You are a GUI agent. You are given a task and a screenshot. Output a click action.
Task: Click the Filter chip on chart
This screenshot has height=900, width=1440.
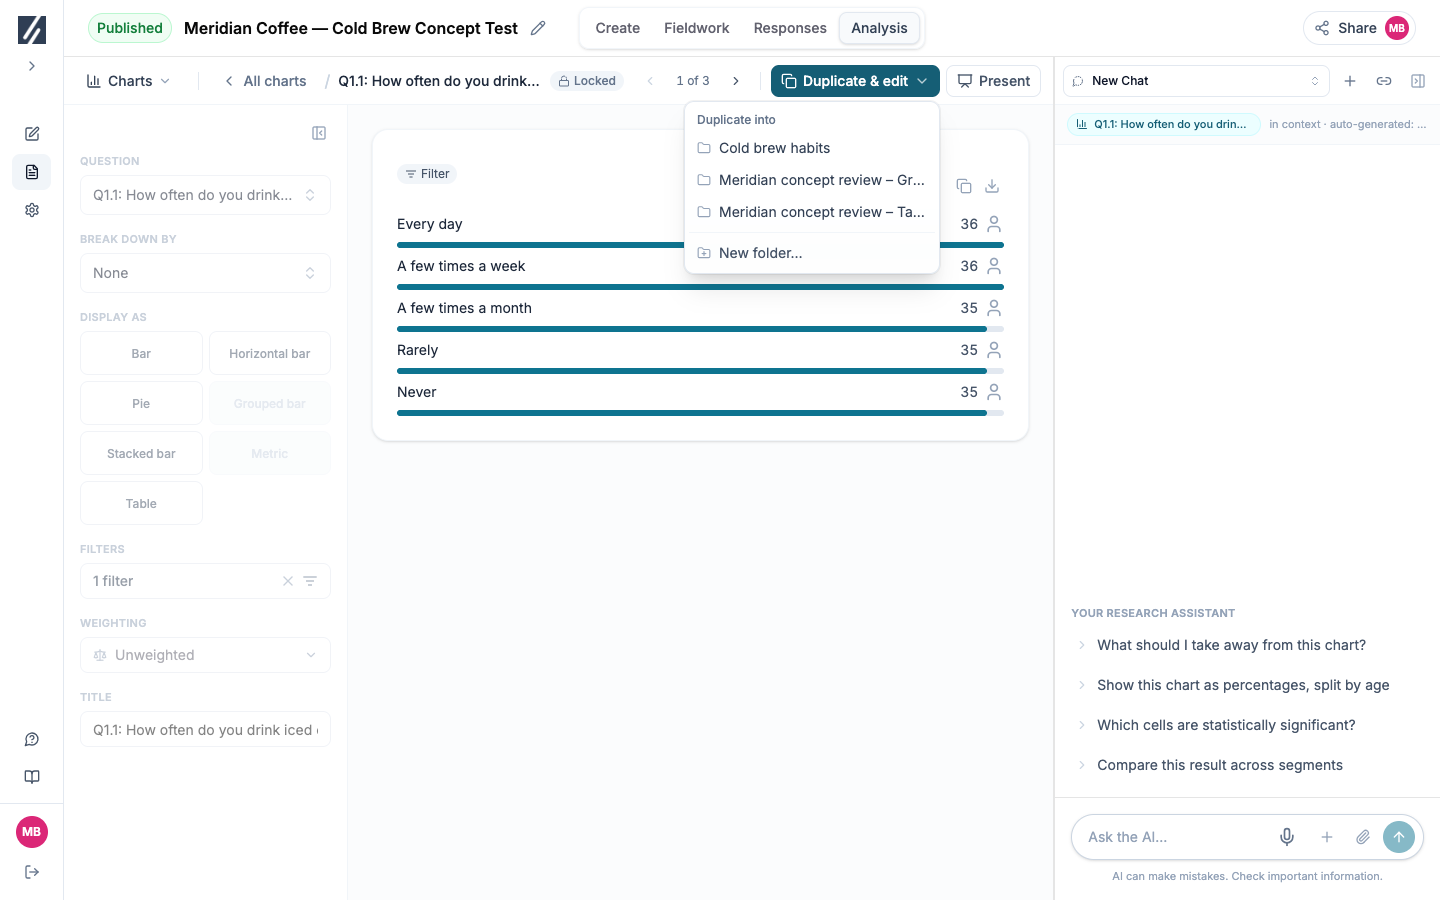tap(427, 174)
